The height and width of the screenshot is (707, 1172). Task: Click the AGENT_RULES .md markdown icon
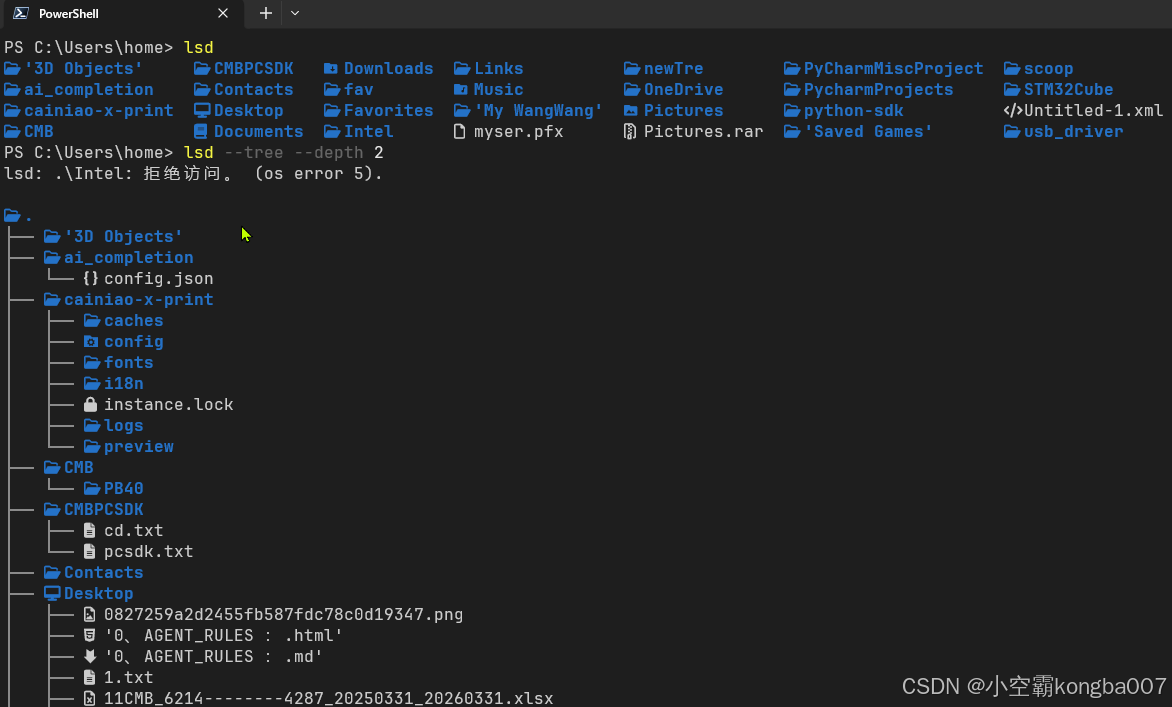pyautogui.click(x=90, y=656)
